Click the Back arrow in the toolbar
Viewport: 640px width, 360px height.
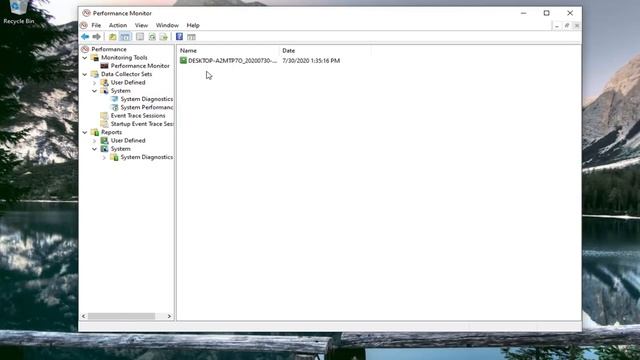pos(85,37)
